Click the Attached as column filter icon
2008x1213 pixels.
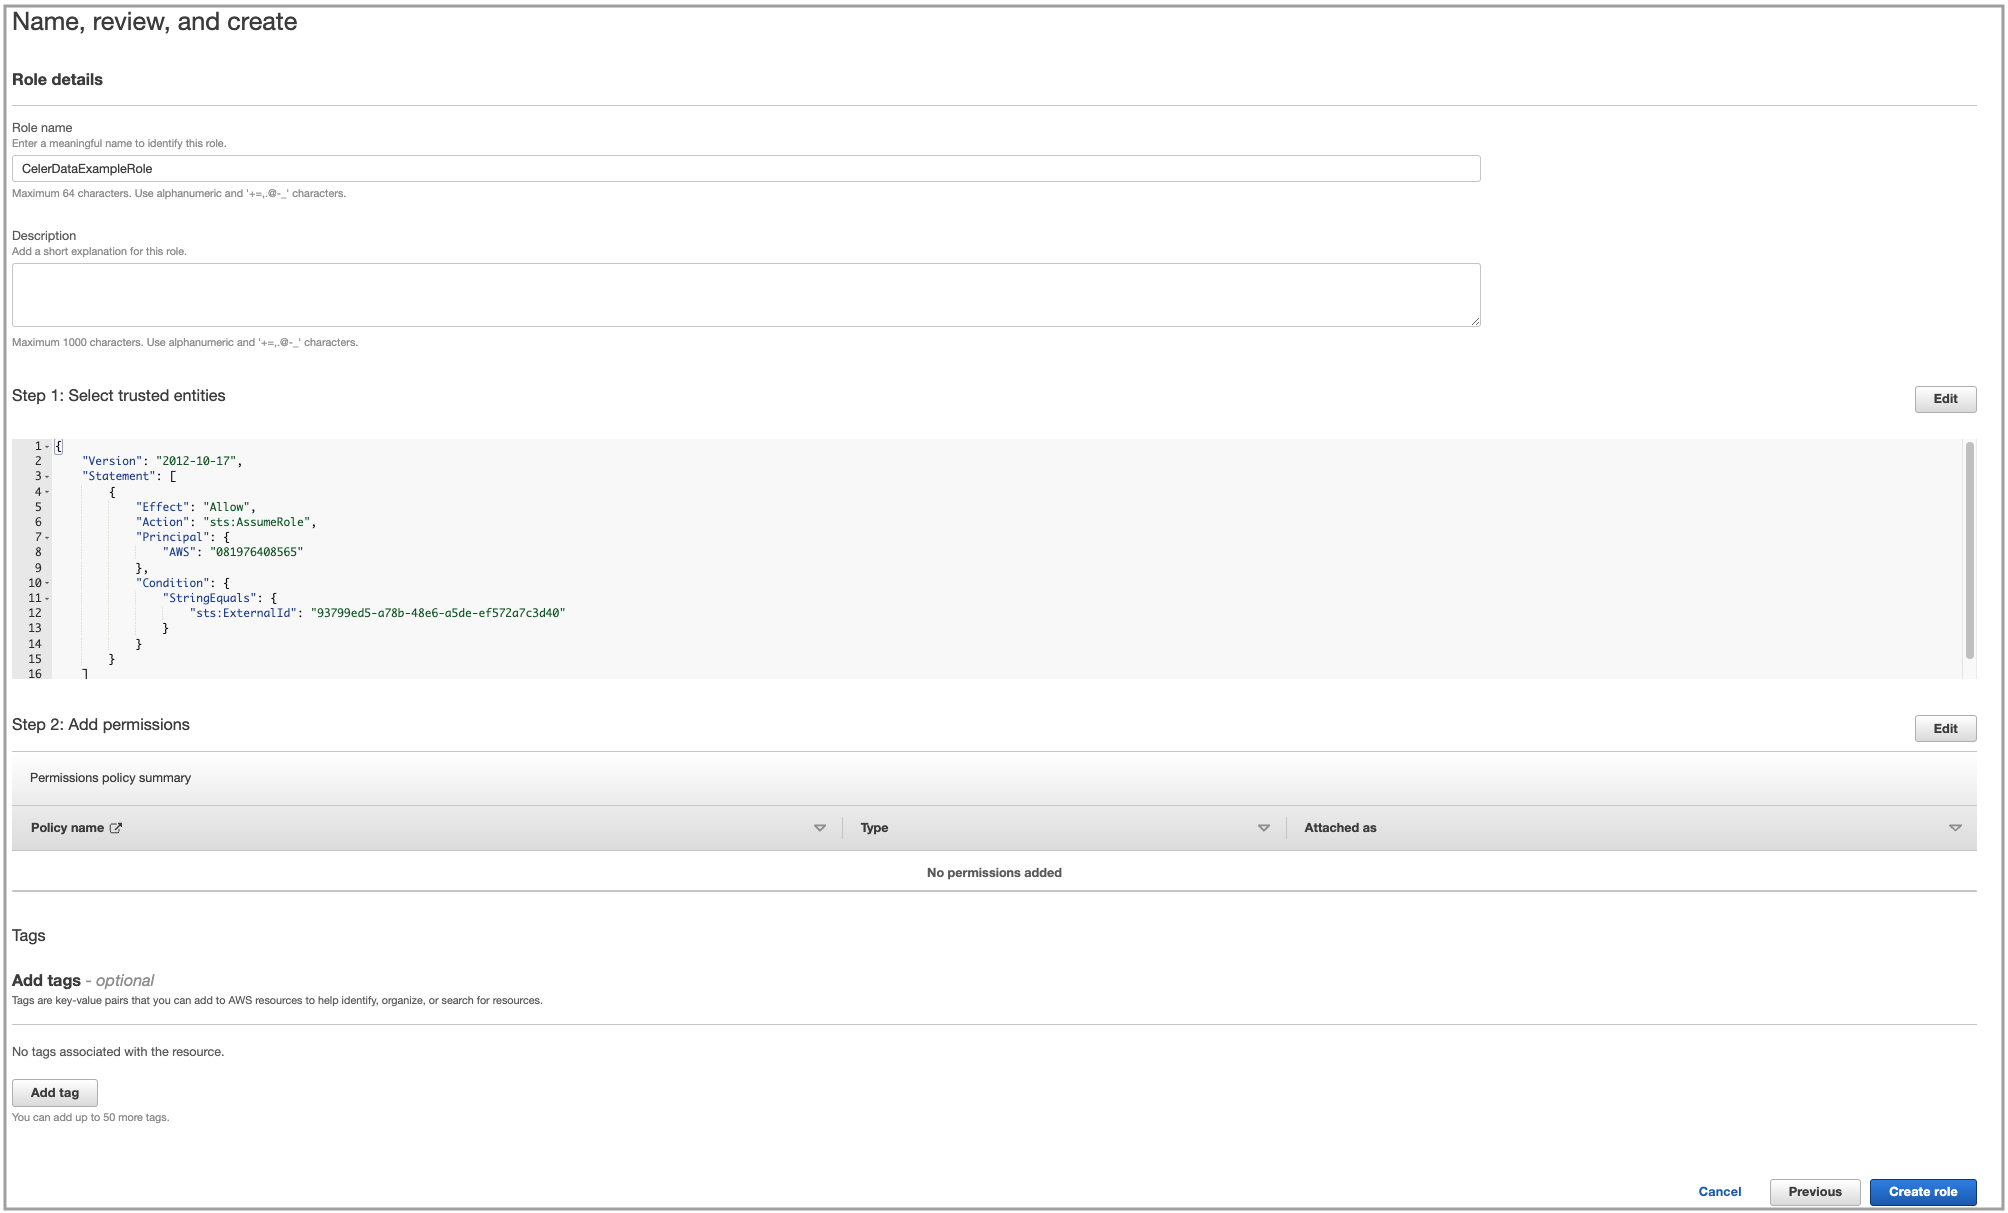click(1956, 829)
